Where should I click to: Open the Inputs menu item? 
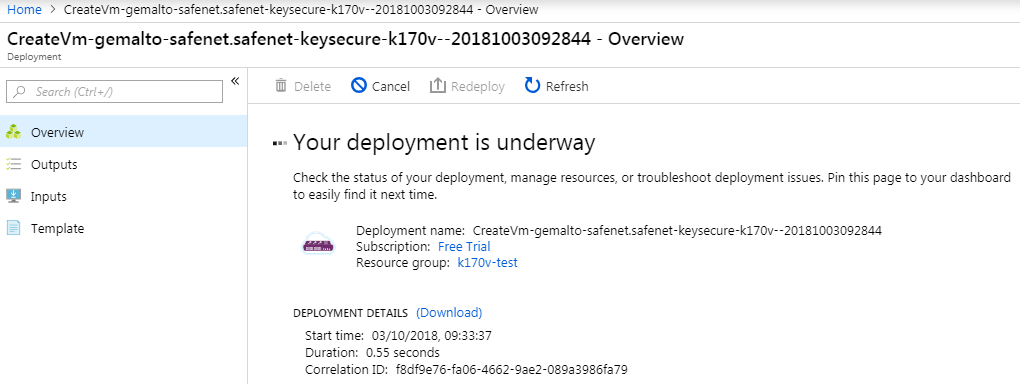tap(124, 197)
